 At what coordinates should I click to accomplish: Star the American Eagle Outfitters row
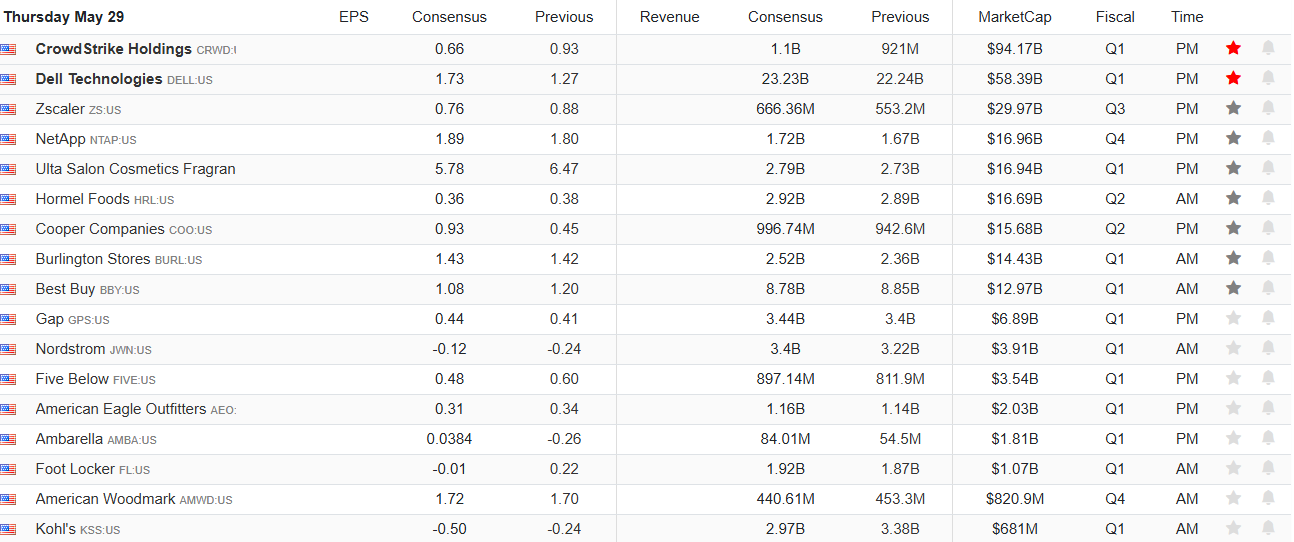tap(1233, 408)
